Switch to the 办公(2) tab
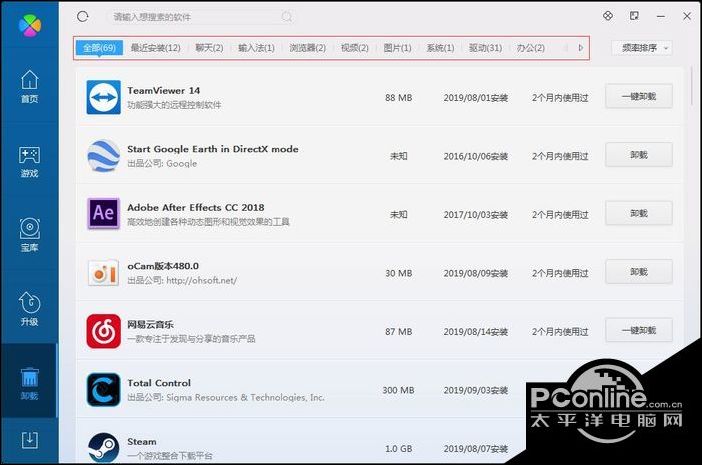Viewport: 702px width, 465px height. (531, 48)
